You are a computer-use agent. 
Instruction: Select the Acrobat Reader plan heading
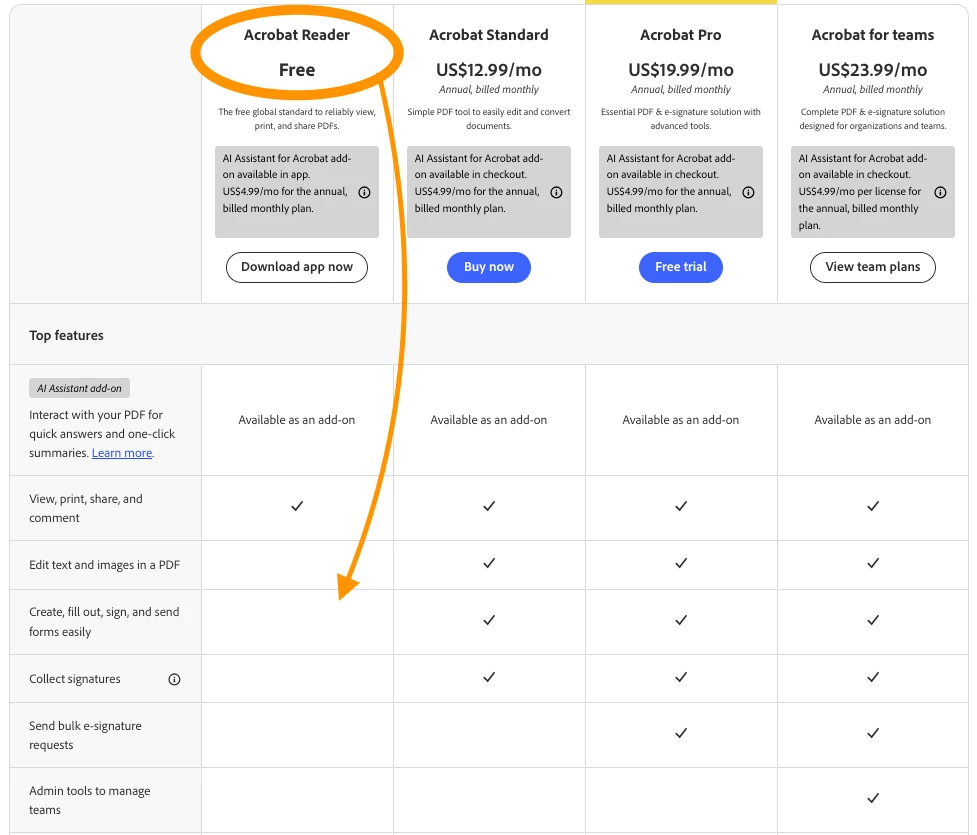(x=297, y=35)
